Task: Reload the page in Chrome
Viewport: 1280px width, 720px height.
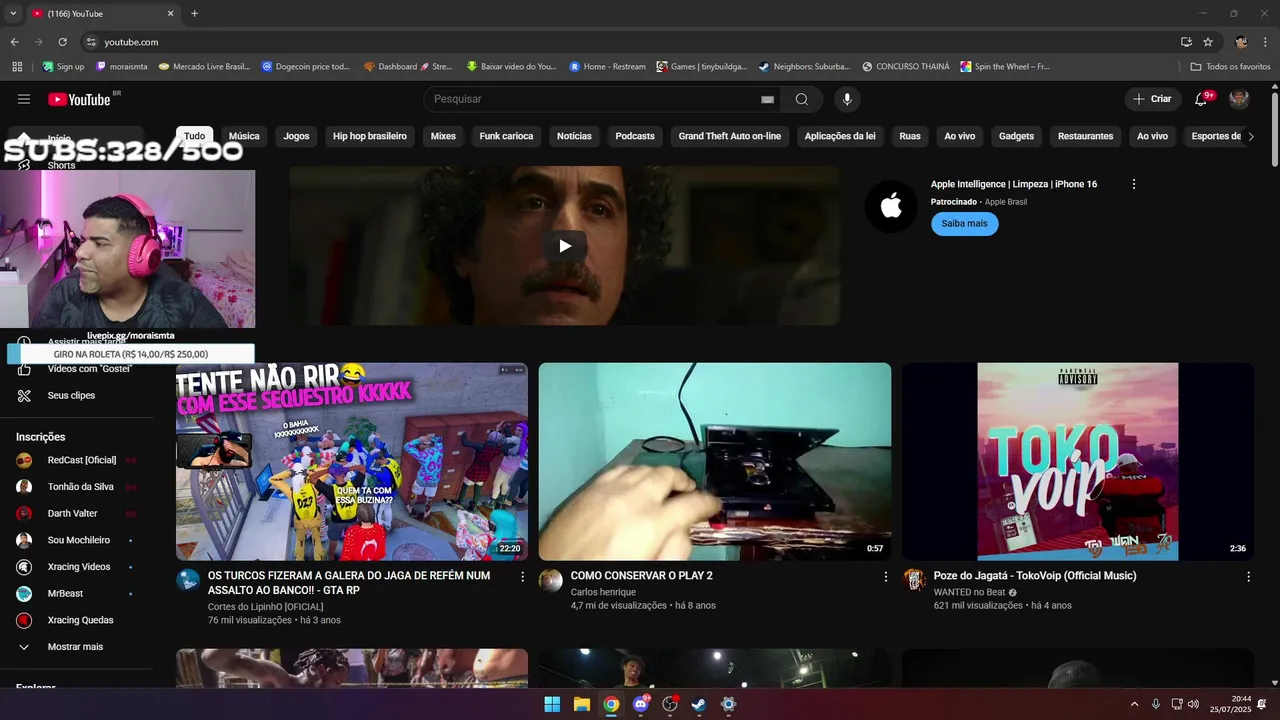Action: point(62,42)
